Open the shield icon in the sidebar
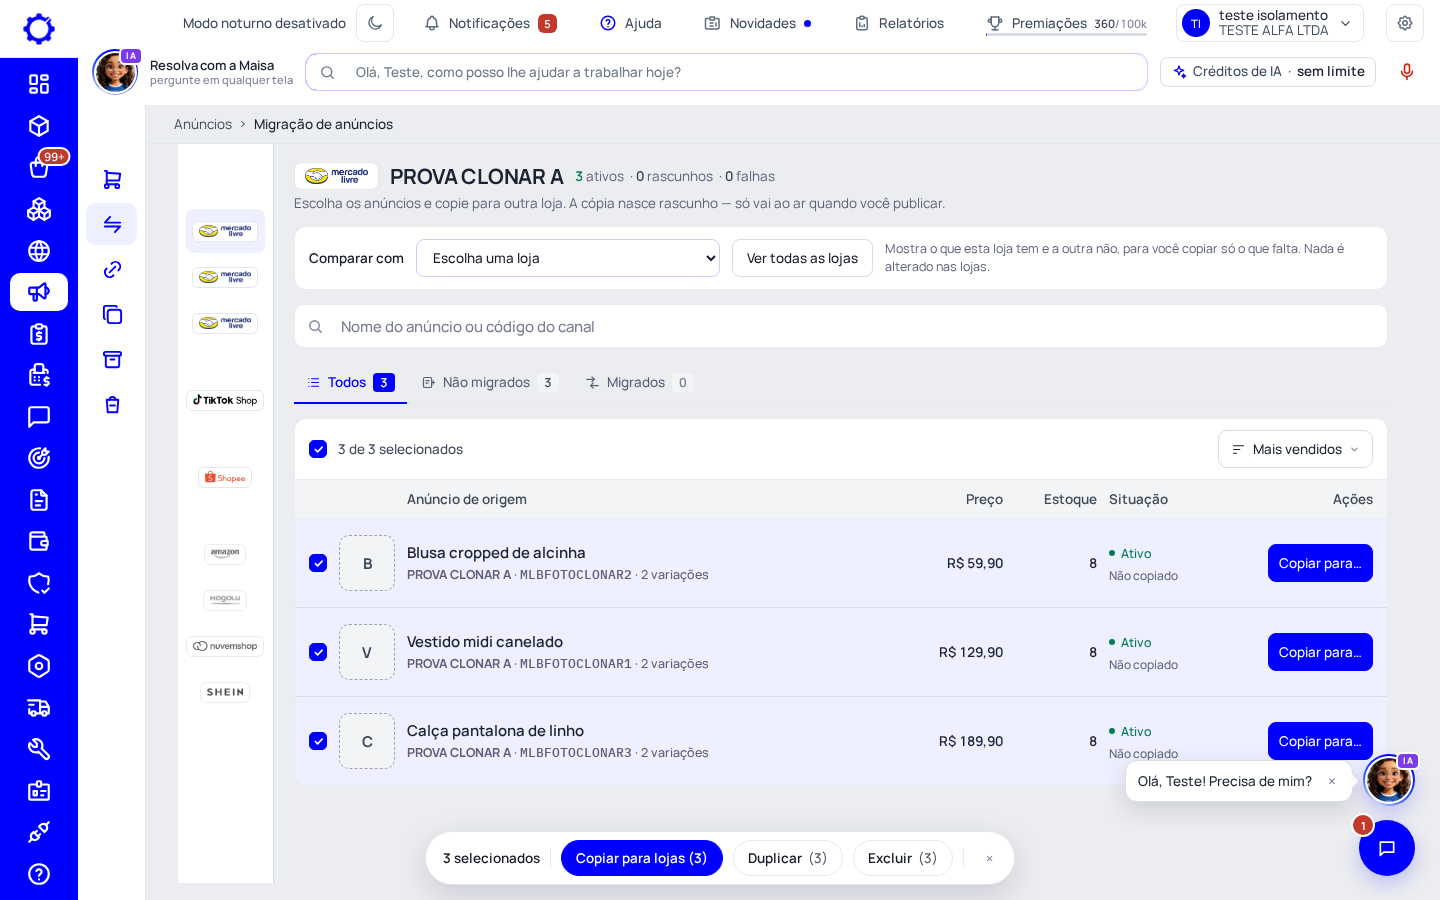The image size is (1440, 900). [x=39, y=583]
